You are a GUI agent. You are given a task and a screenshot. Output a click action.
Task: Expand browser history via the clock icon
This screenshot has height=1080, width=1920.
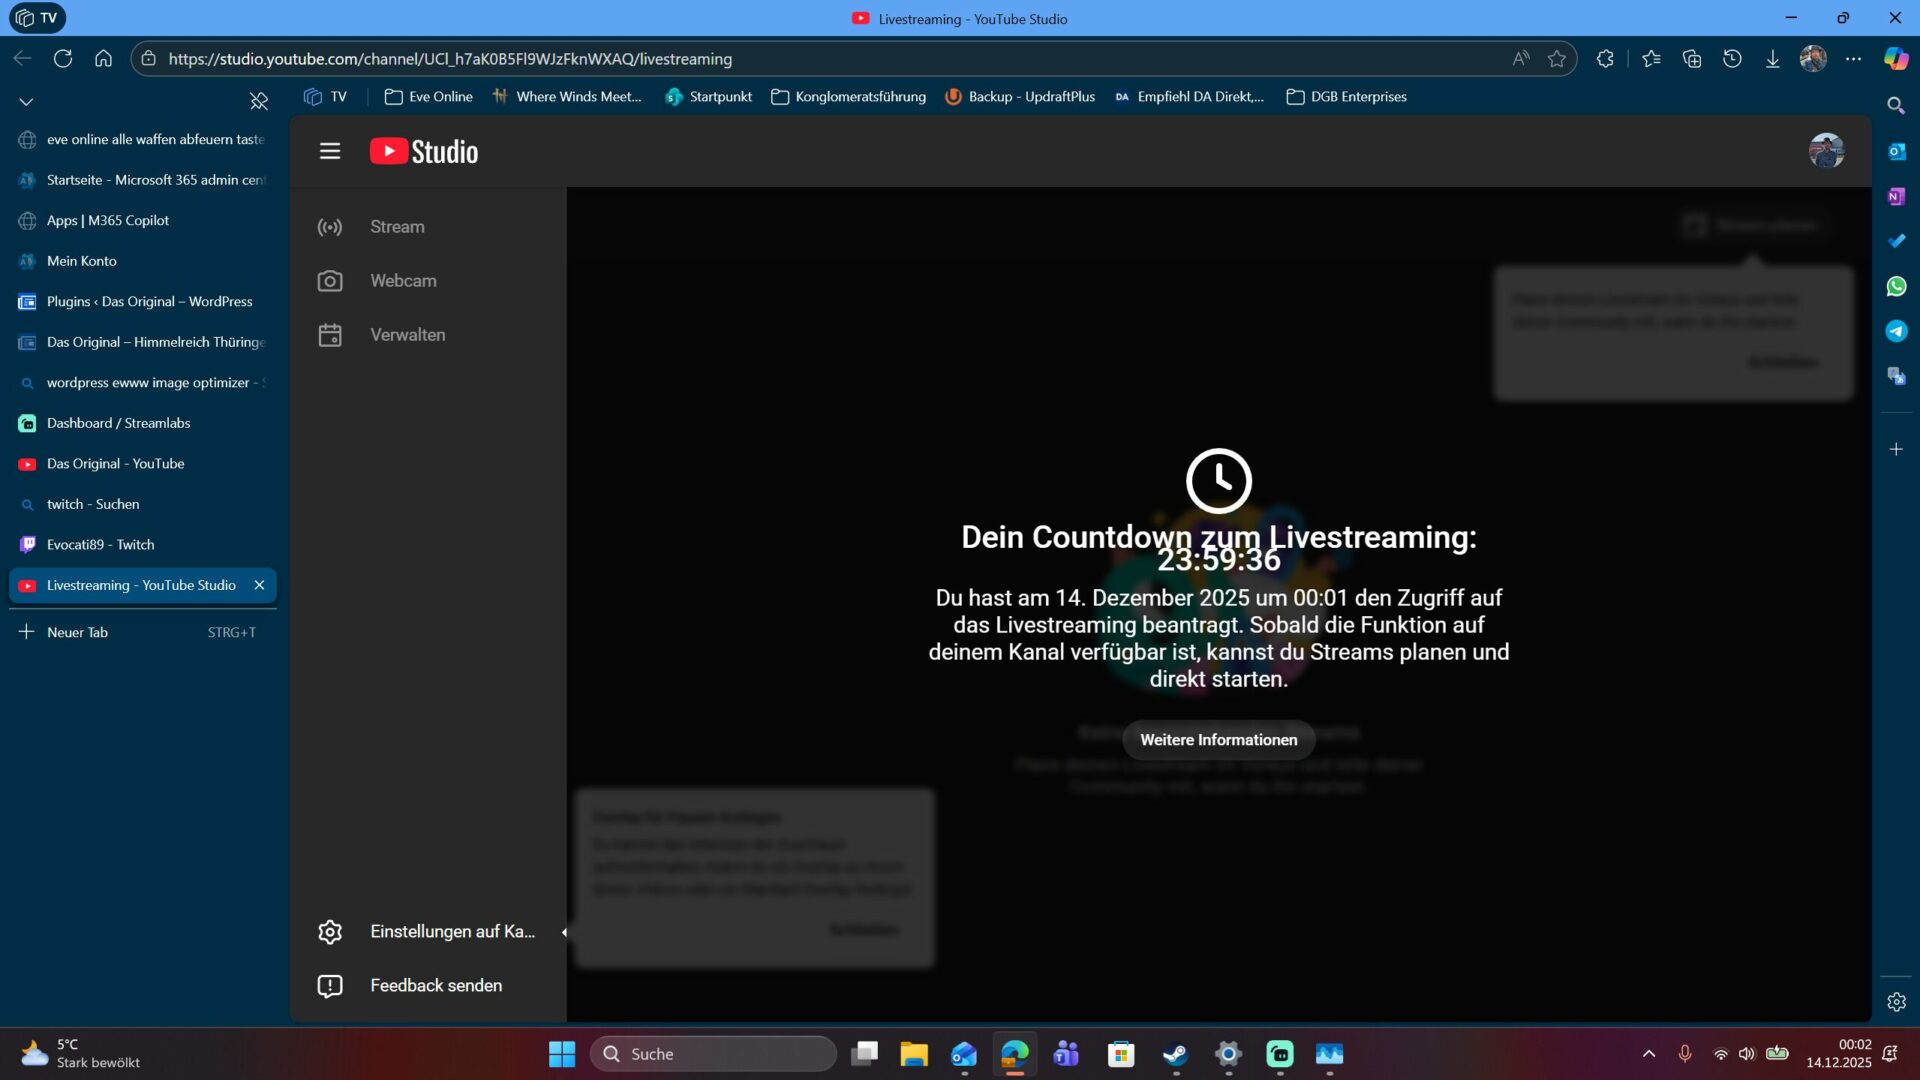coord(1732,59)
